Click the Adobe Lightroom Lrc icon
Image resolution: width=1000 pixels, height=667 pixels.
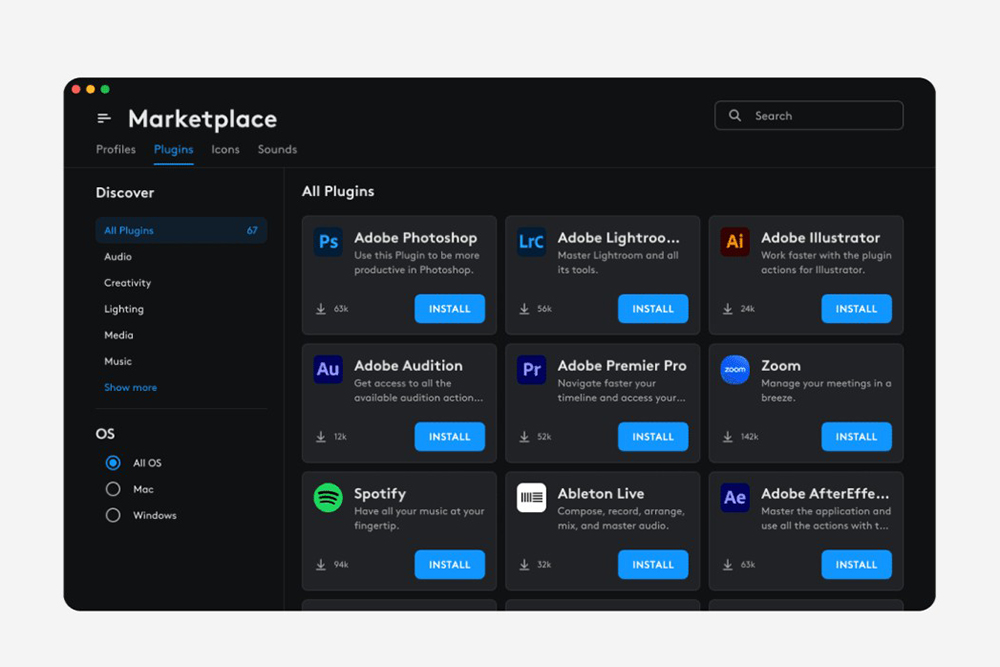click(x=531, y=242)
